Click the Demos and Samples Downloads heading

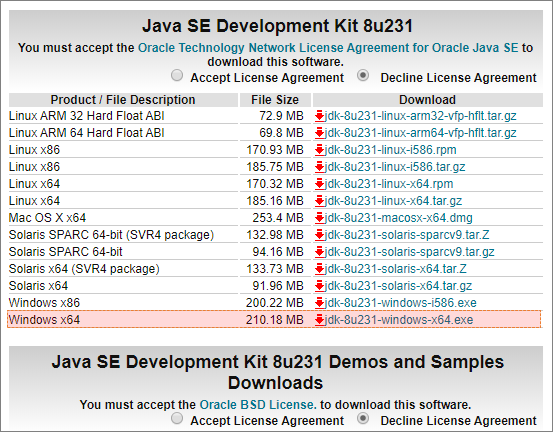(x=277, y=372)
